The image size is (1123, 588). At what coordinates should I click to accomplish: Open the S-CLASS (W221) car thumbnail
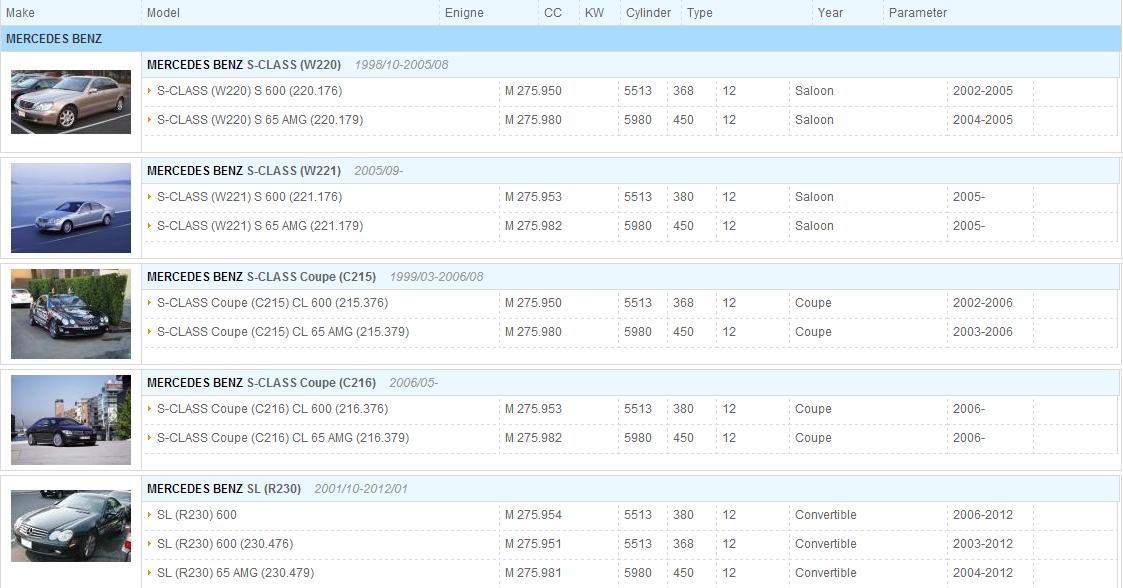71,208
